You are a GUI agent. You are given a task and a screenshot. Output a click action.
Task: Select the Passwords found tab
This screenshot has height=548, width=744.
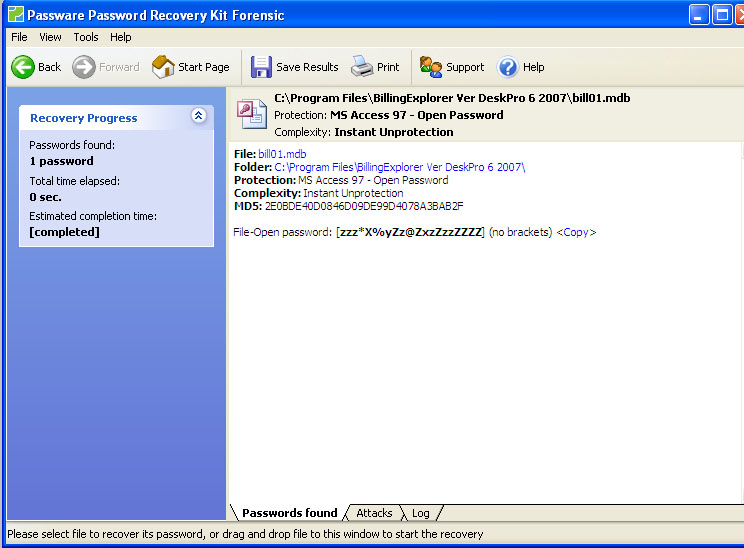coord(289,513)
